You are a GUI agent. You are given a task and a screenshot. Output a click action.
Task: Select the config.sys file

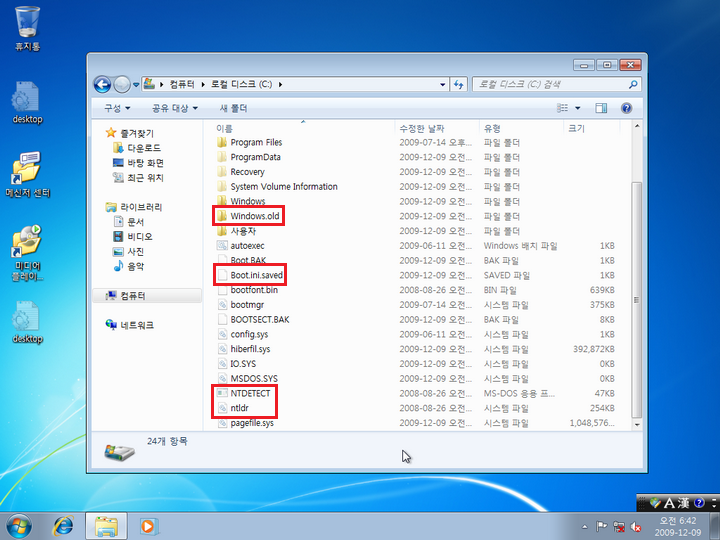242,334
